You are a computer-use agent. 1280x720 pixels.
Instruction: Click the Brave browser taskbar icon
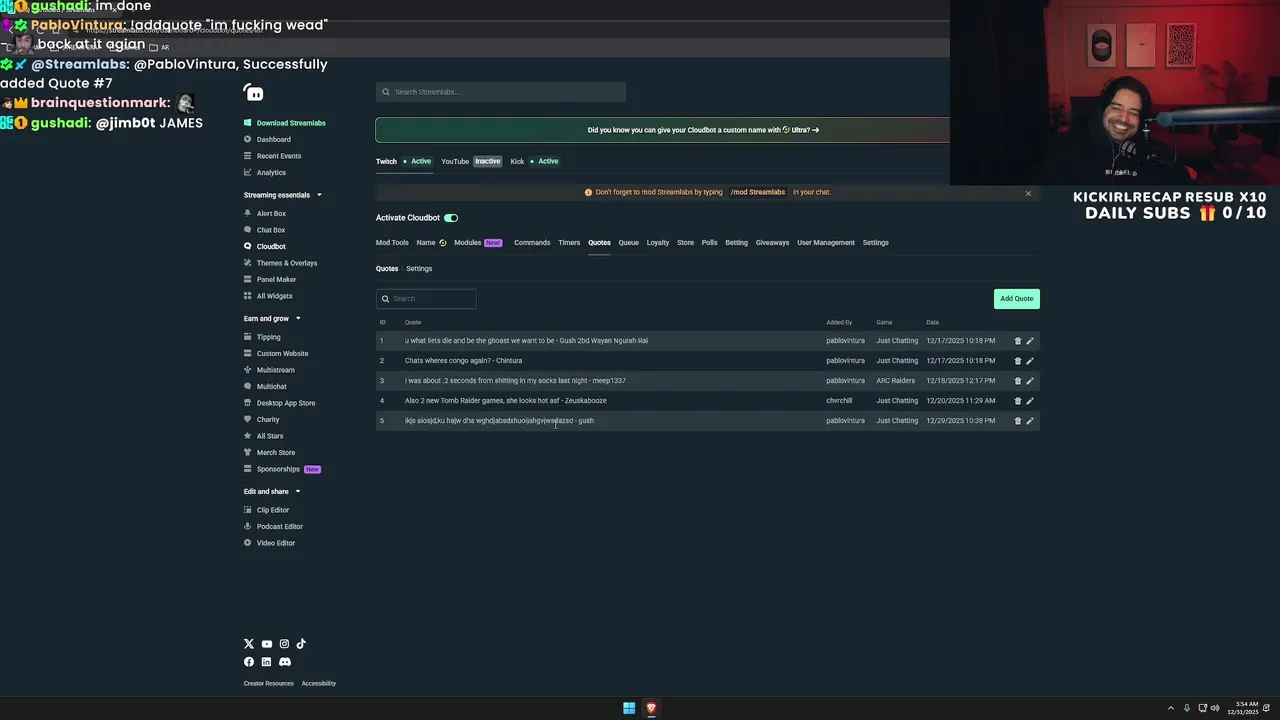[x=651, y=708]
